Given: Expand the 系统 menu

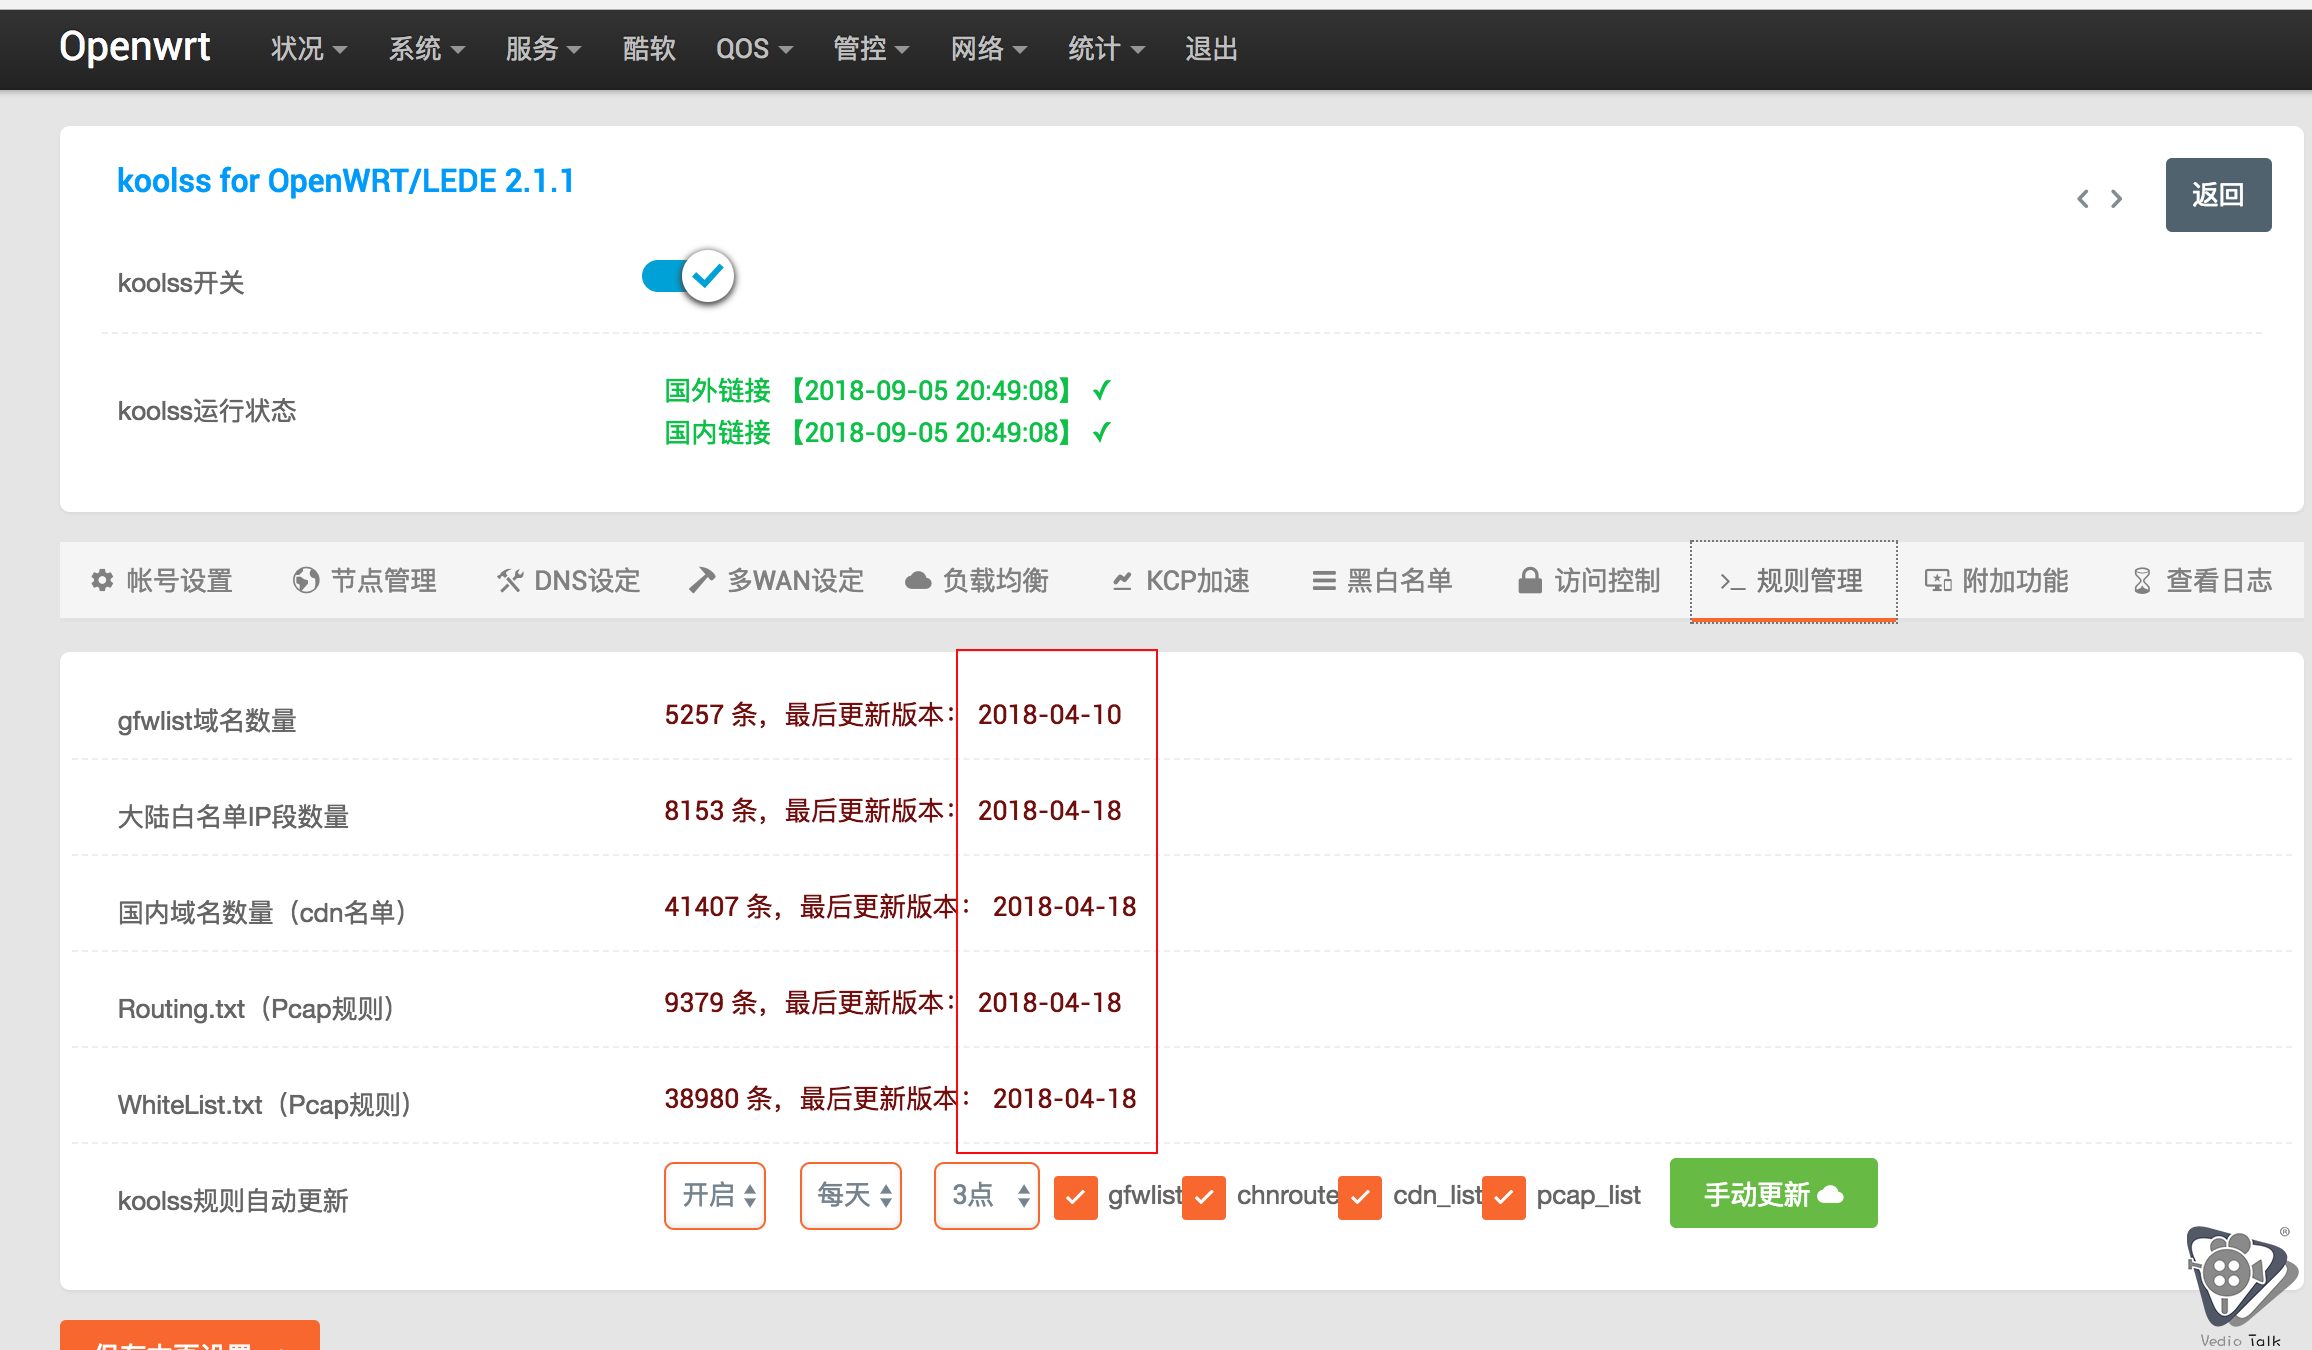Looking at the screenshot, I should 427,48.
